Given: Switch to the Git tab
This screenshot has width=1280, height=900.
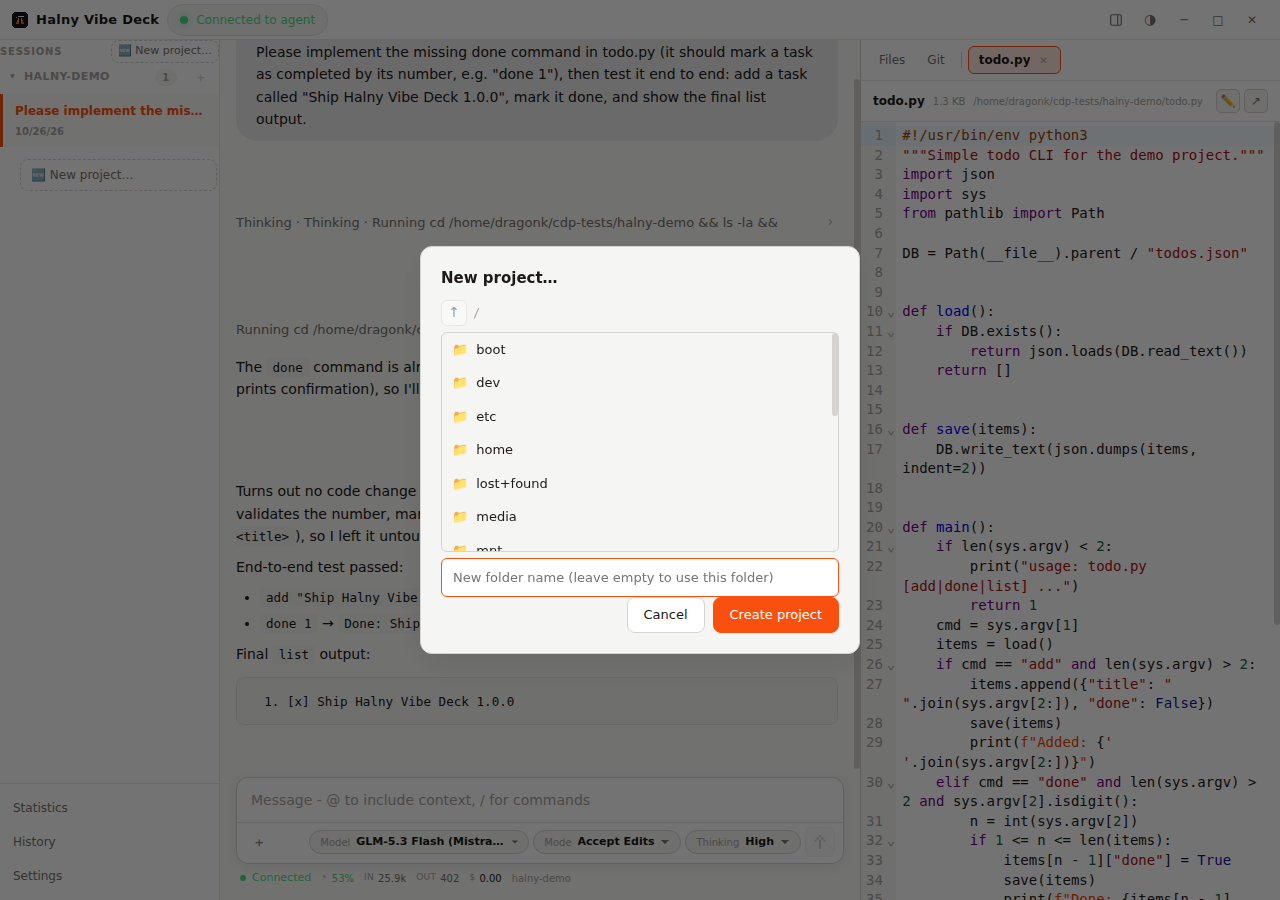Looking at the screenshot, I should point(936,60).
